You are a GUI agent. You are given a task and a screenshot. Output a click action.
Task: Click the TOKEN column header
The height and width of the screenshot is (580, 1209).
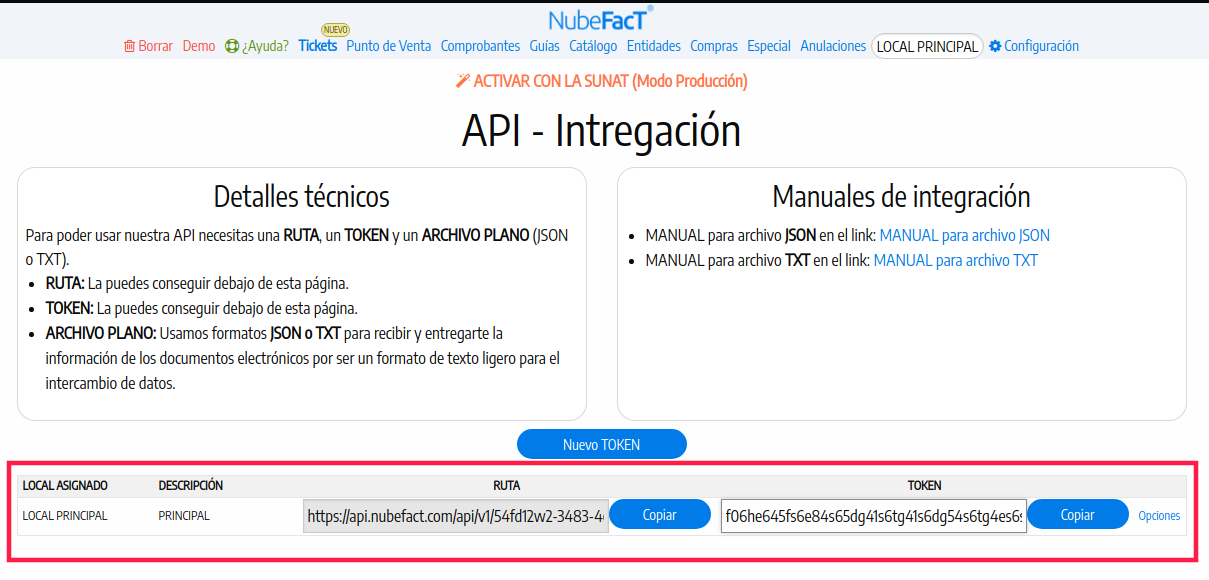click(x=924, y=486)
